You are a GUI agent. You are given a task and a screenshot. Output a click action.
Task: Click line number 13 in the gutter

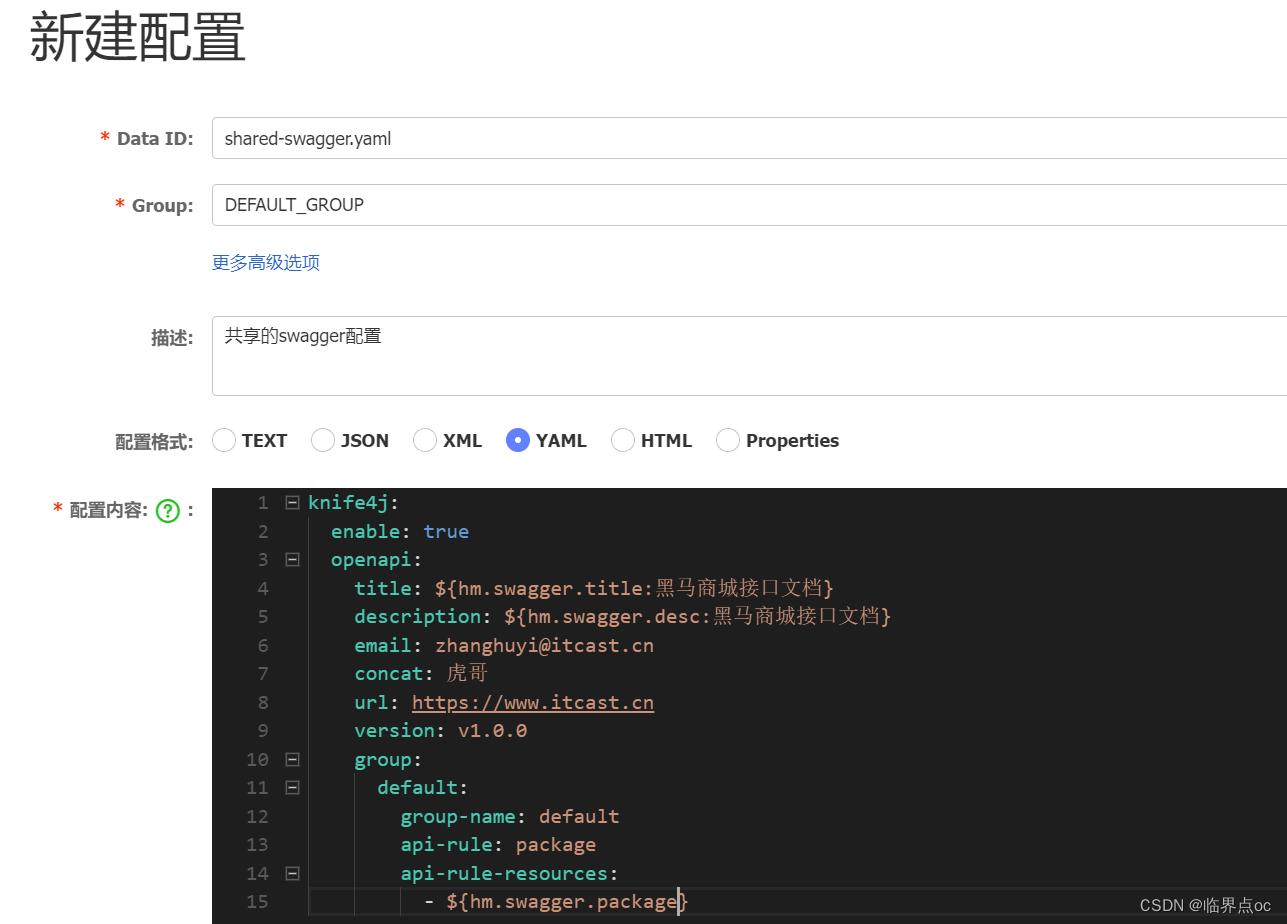pyautogui.click(x=257, y=845)
